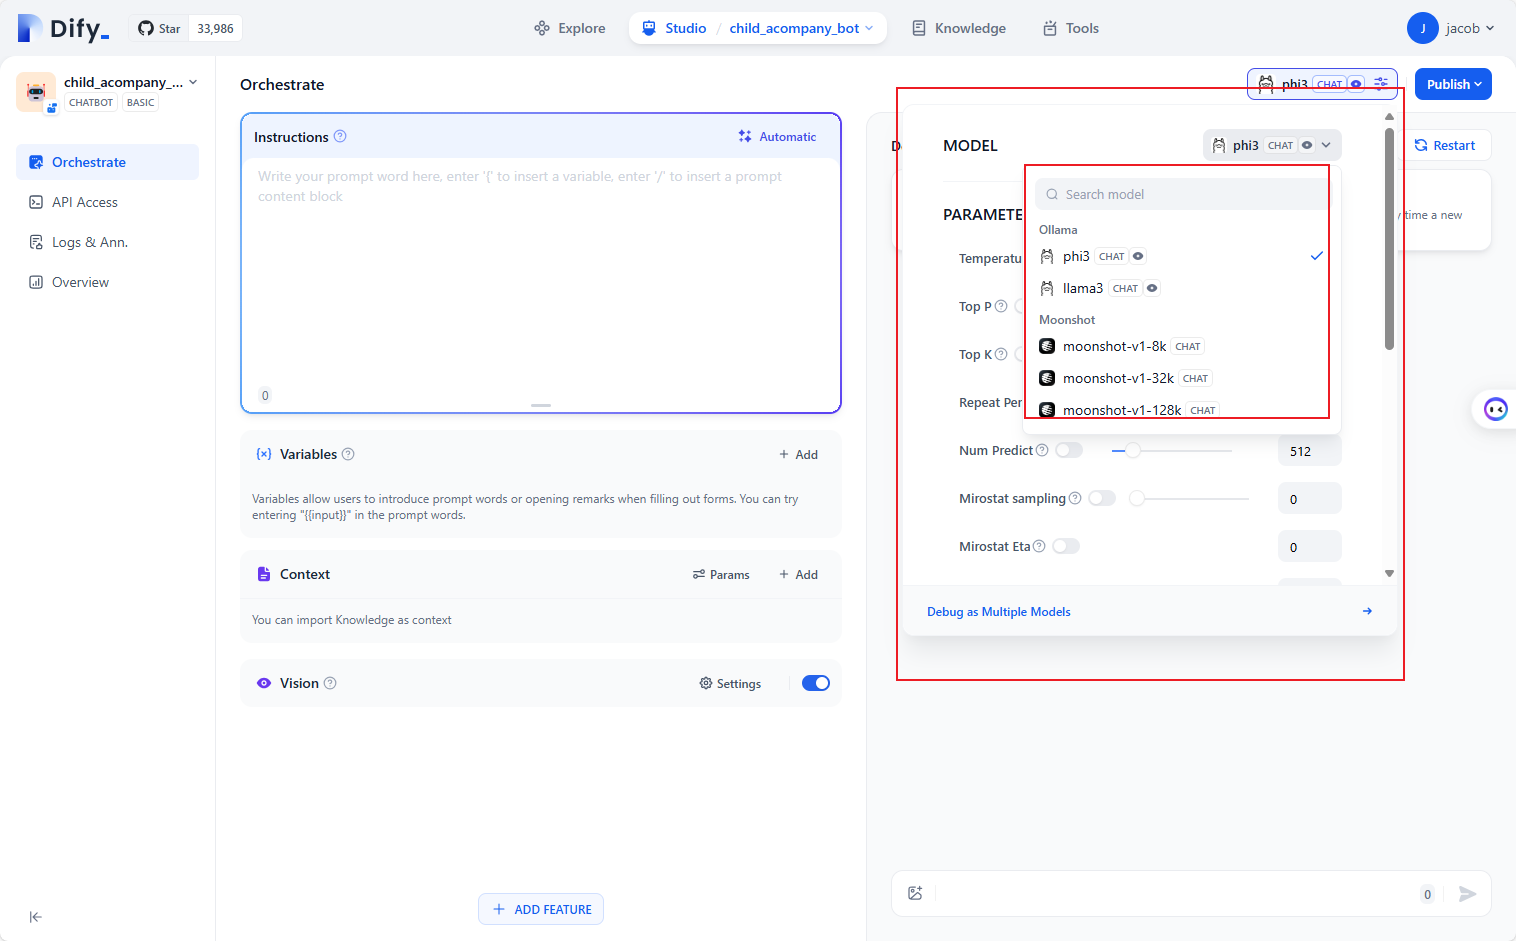Open the floating chatbot assistant icon
The width and height of the screenshot is (1516, 941).
1496,409
